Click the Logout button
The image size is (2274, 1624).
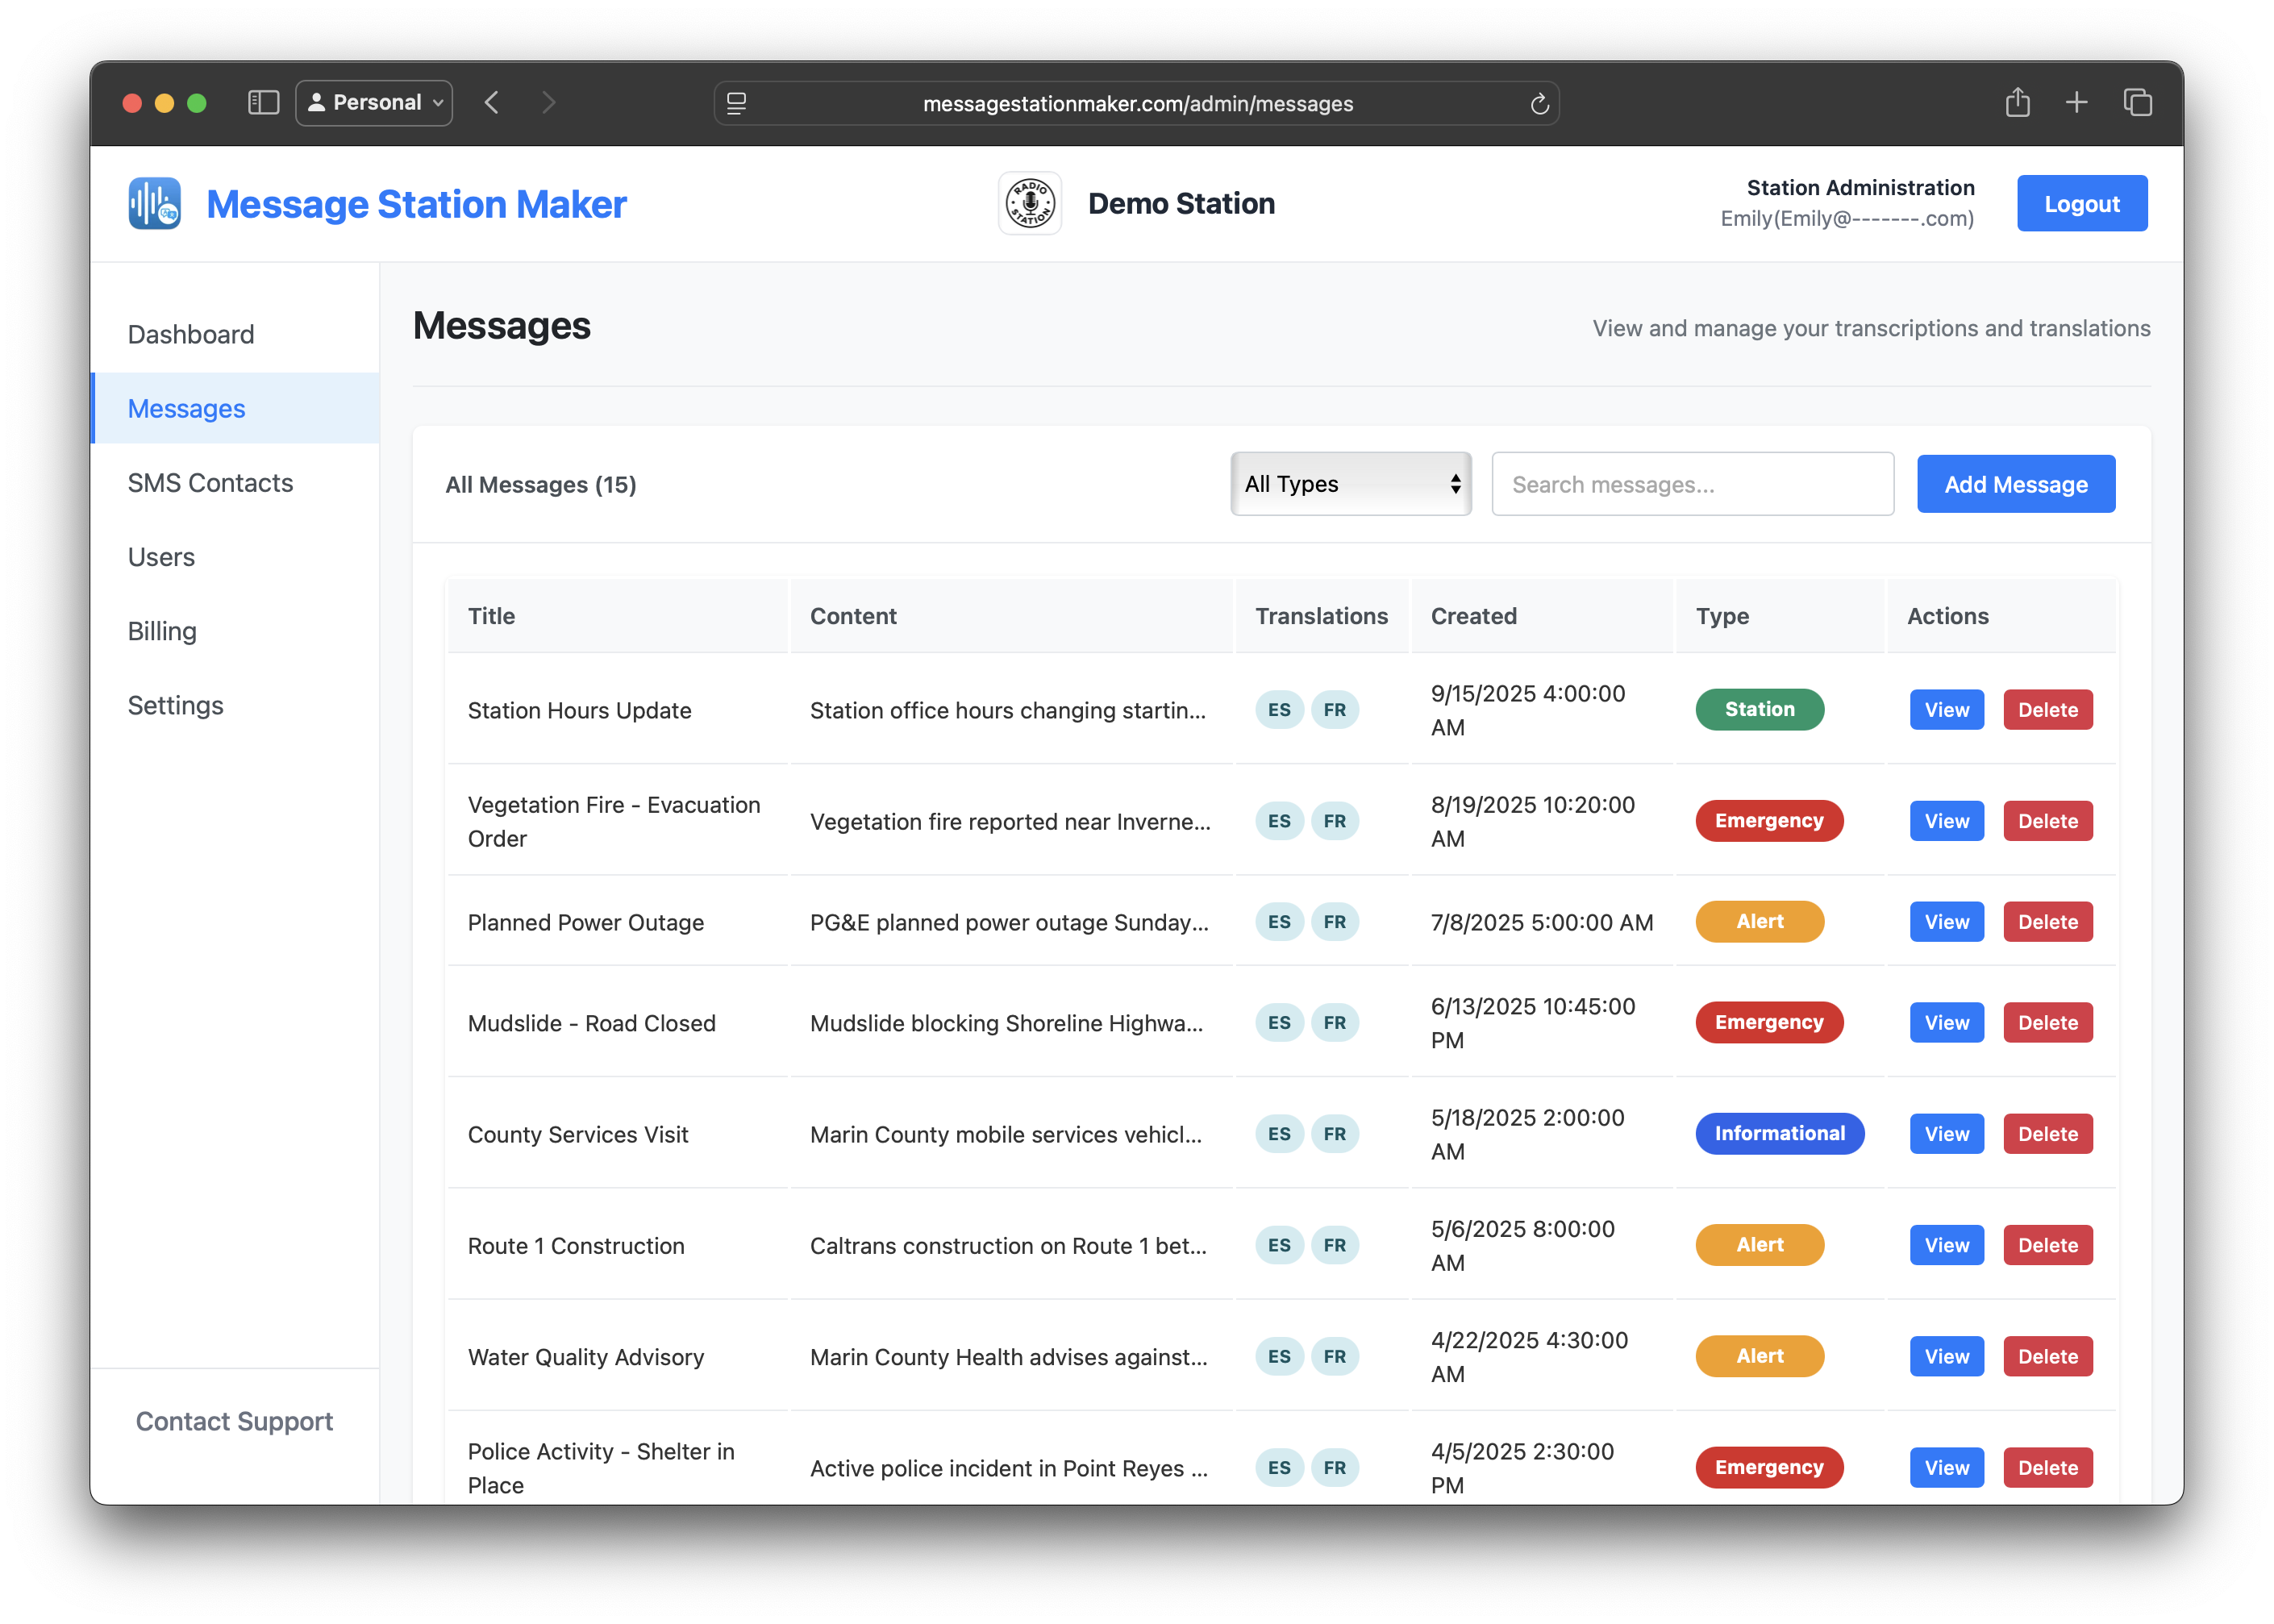coord(2081,204)
